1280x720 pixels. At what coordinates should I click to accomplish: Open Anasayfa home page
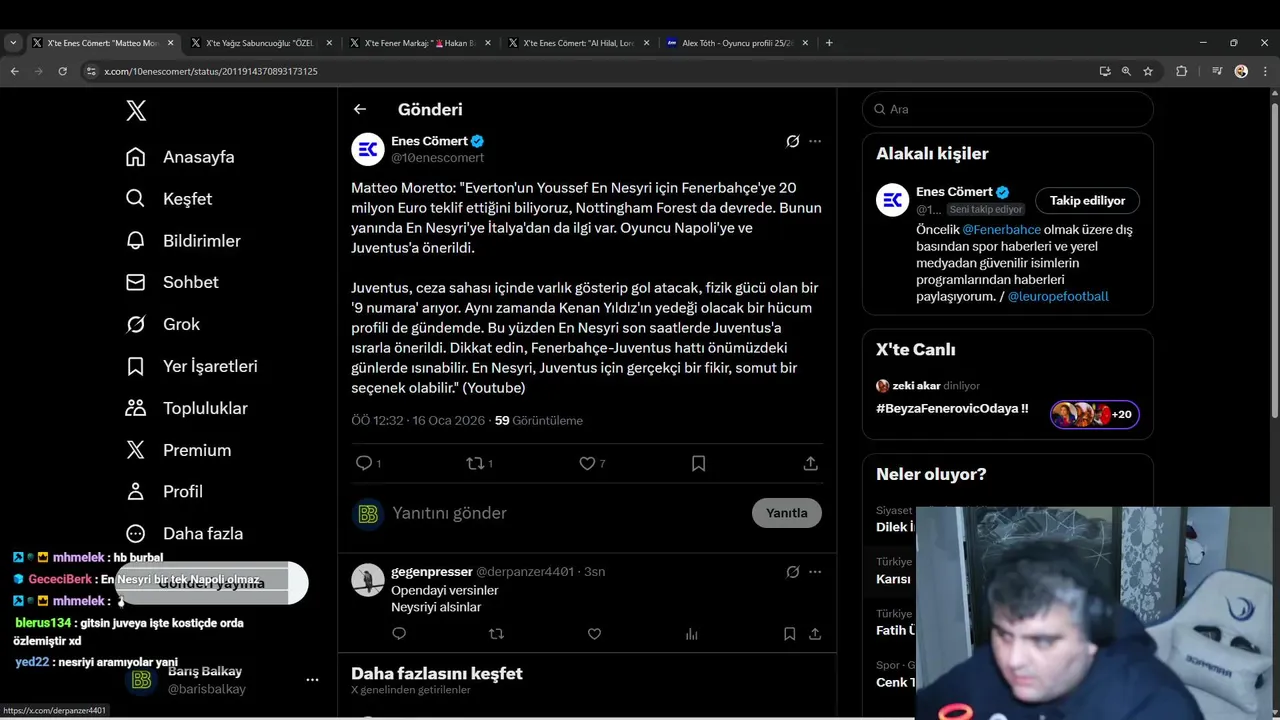(180, 157)
